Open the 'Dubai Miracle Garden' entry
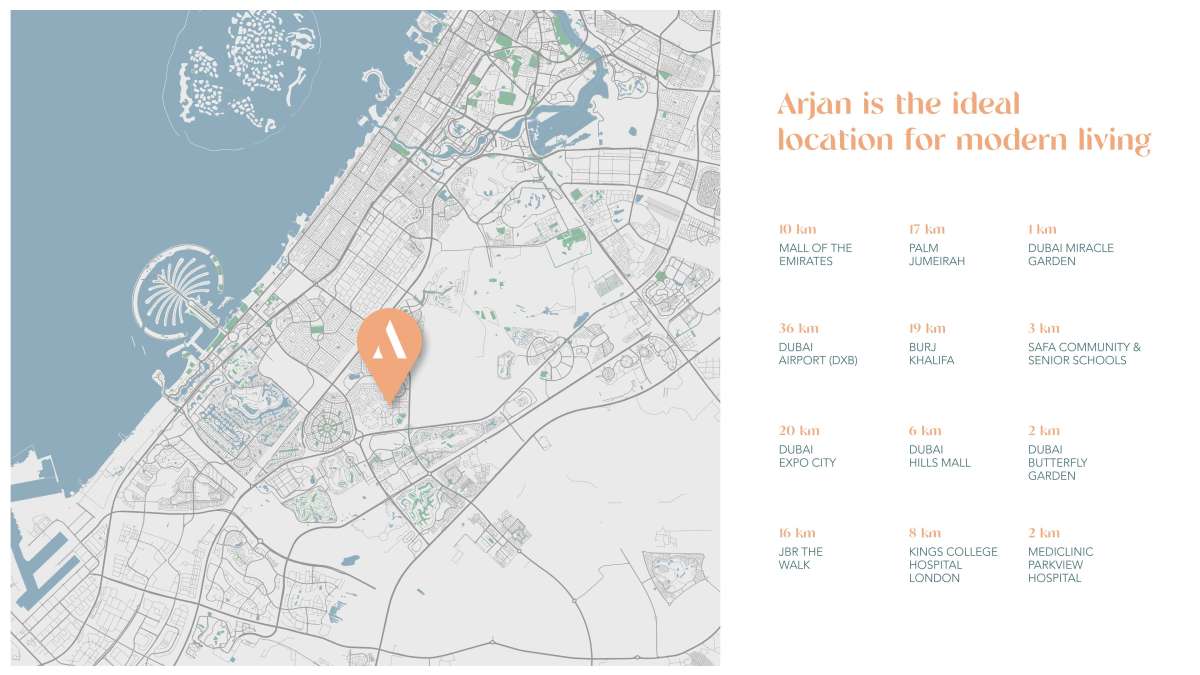 pos(1070,254)
